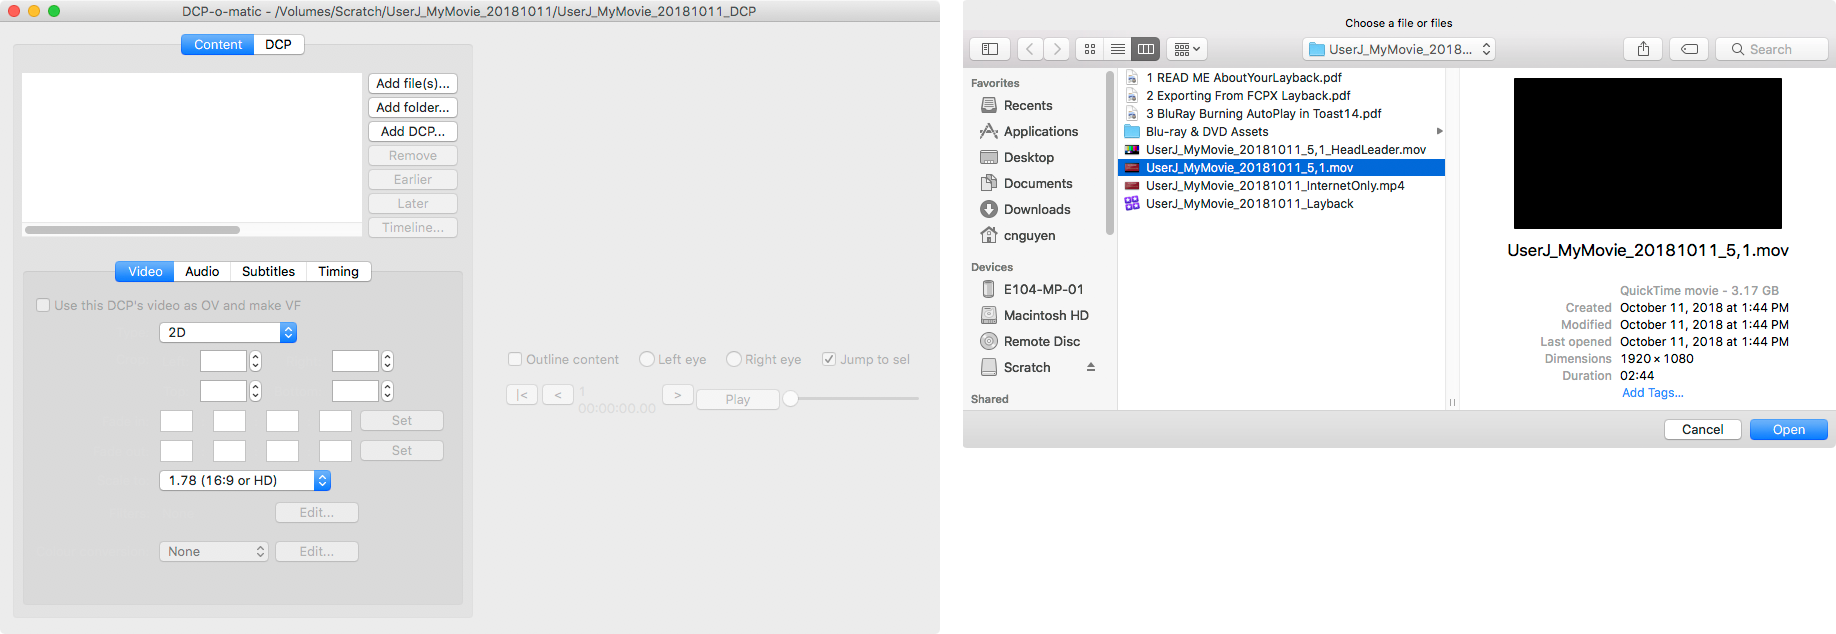Click the file dialog sidebar scrollbar
The image size is (1836, 634).
coord(1110,153)
